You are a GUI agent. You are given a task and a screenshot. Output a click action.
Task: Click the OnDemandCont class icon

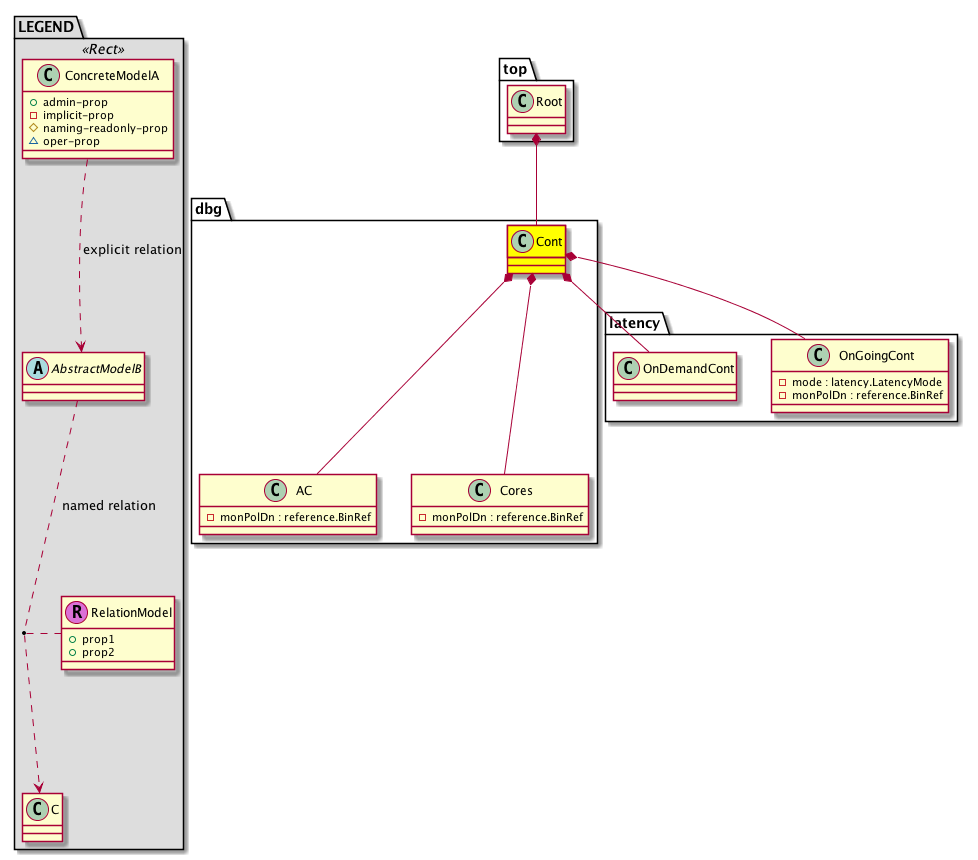627,367
